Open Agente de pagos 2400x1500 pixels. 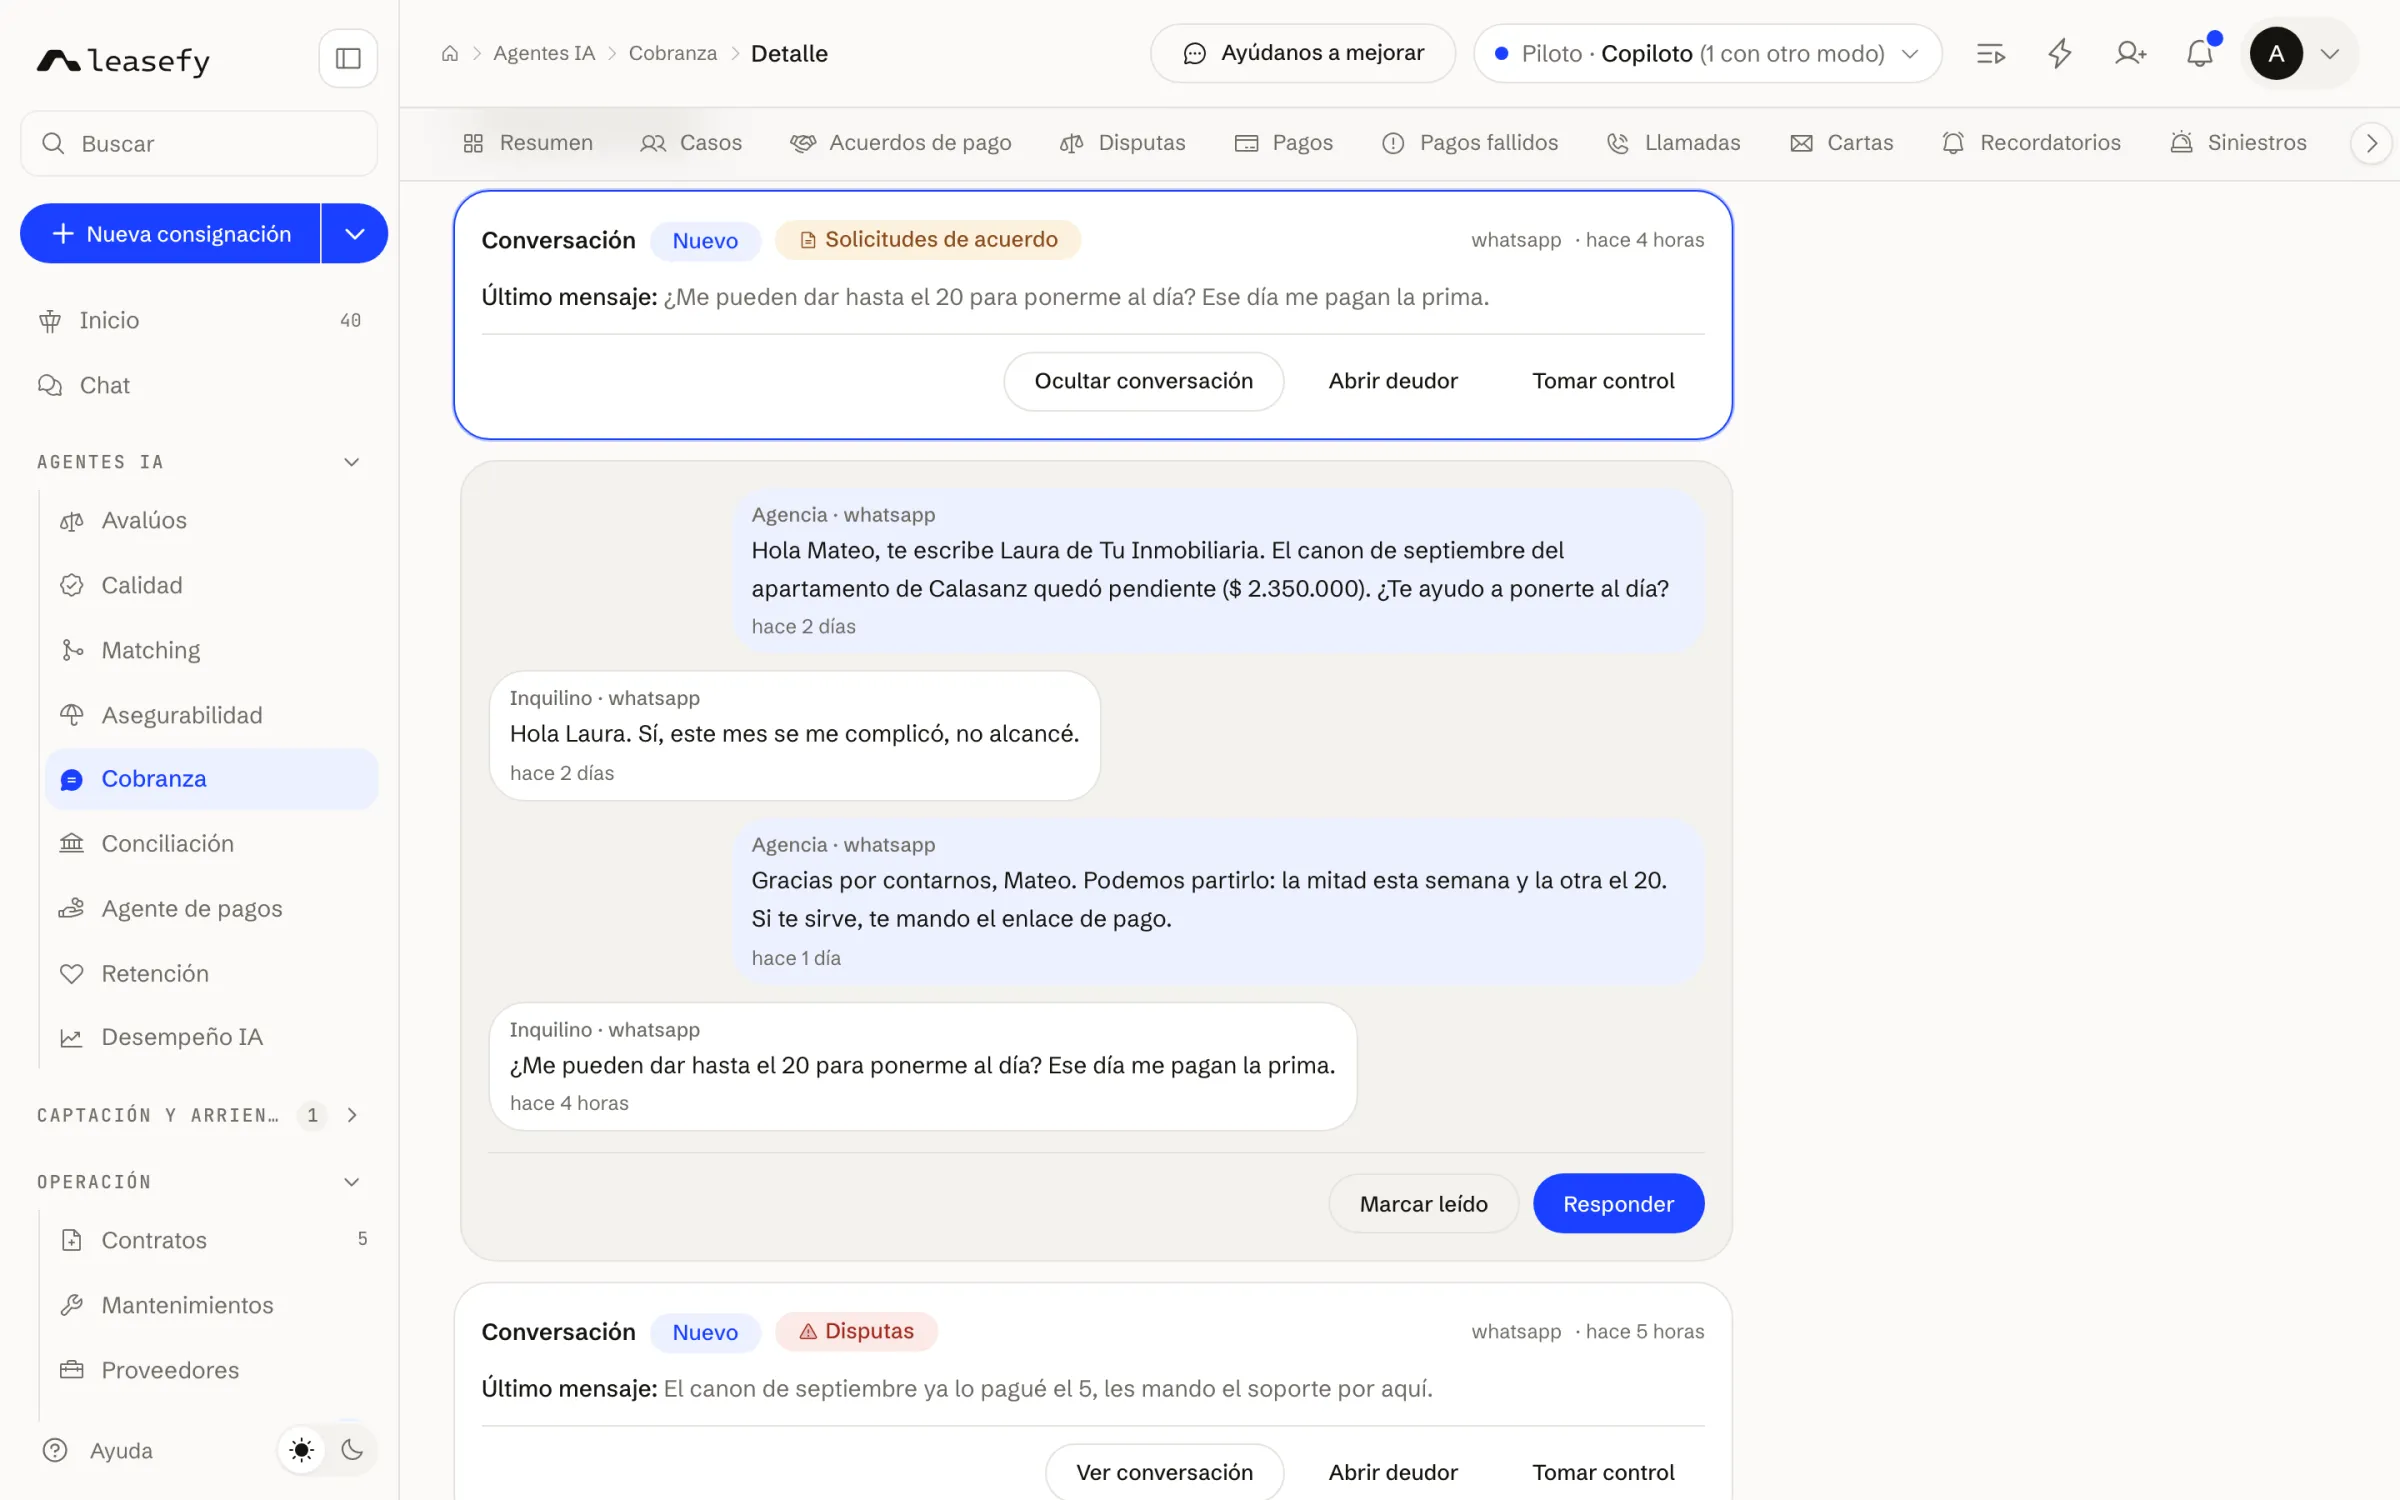(x=210, y=909)
